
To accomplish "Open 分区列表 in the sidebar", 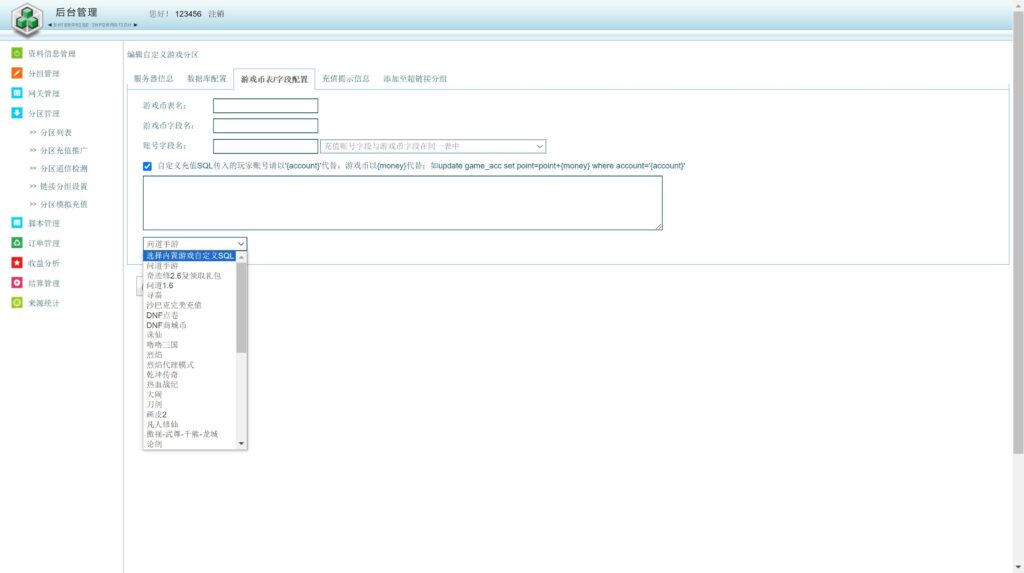I will click(x=56, y=133).
